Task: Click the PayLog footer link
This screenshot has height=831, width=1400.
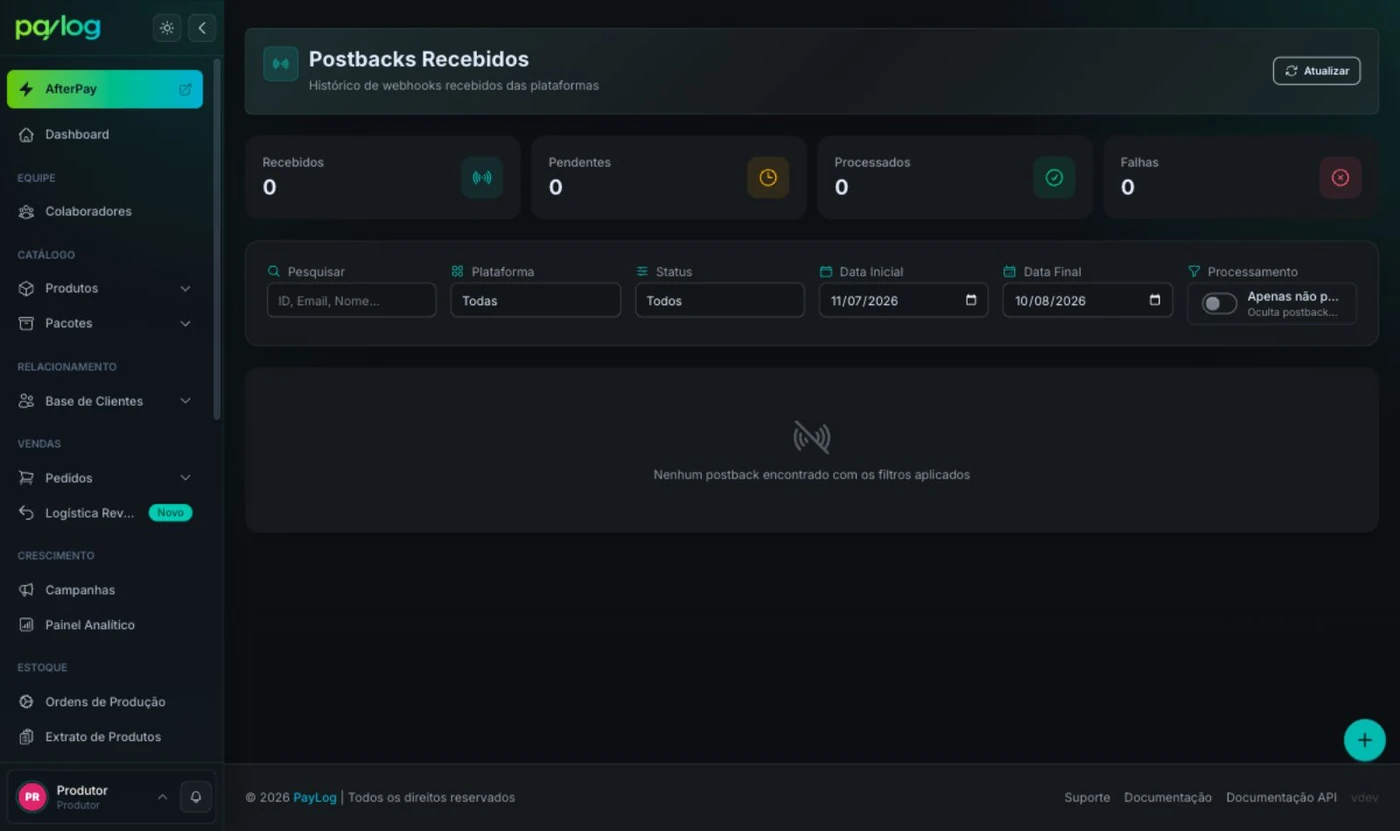Action: 315,797
